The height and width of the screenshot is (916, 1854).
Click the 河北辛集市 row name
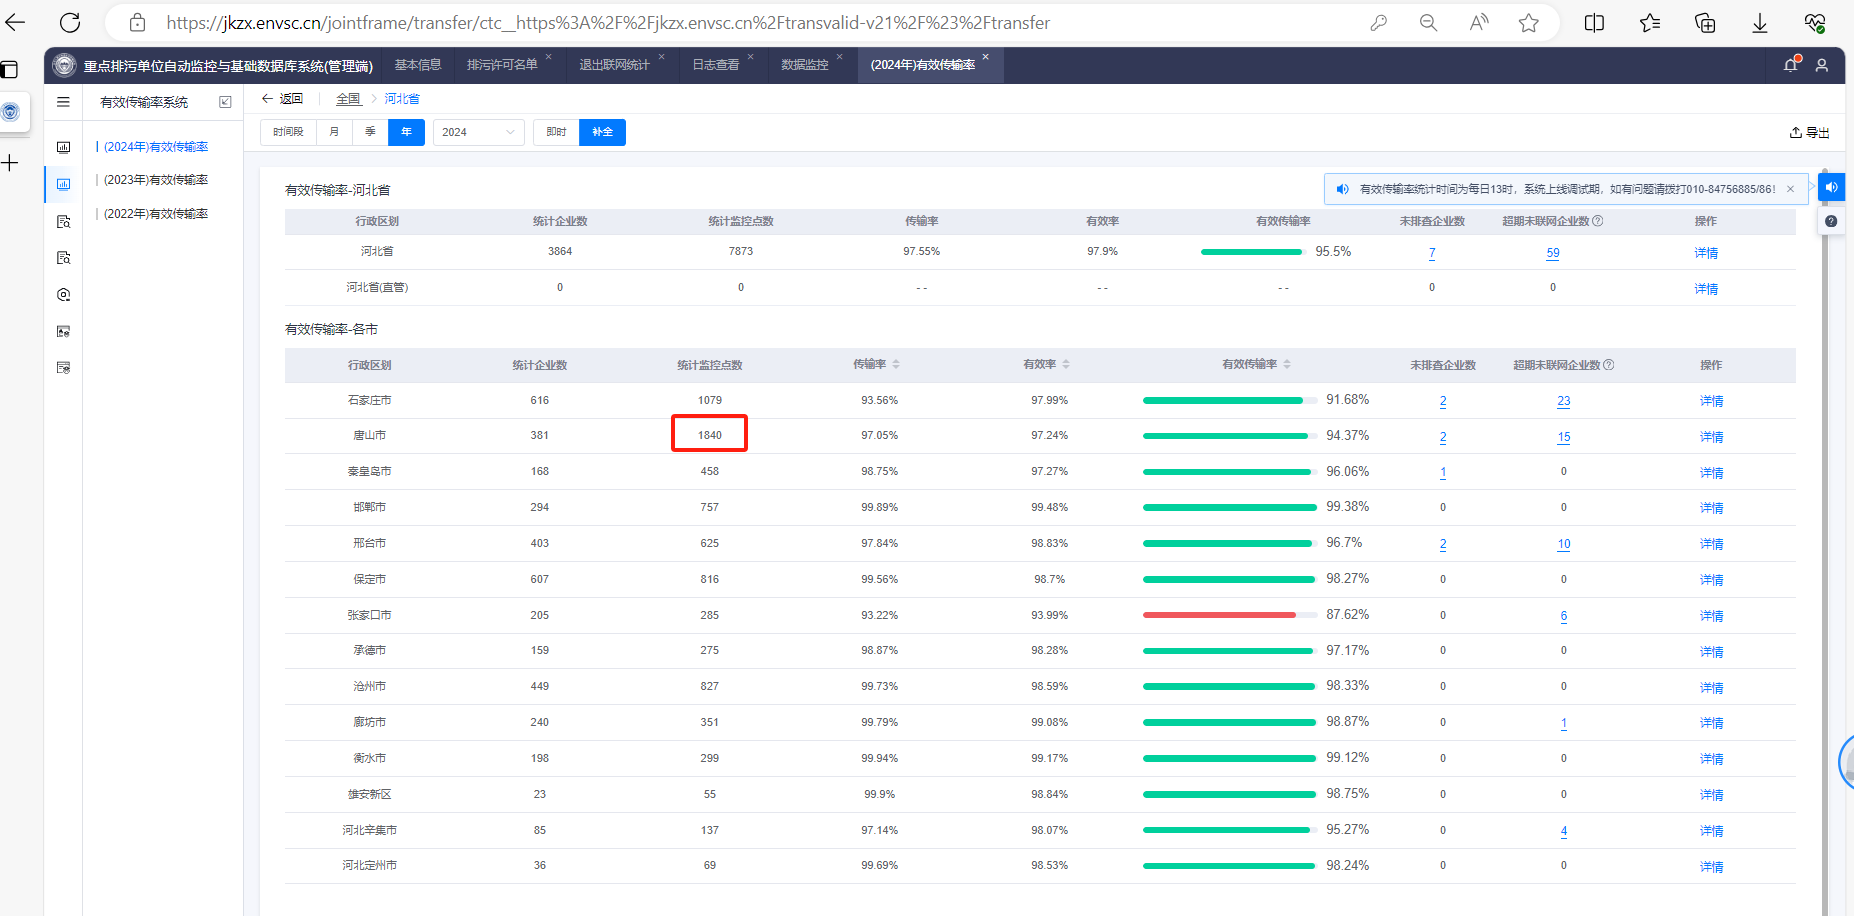click(x=369, y=830)
